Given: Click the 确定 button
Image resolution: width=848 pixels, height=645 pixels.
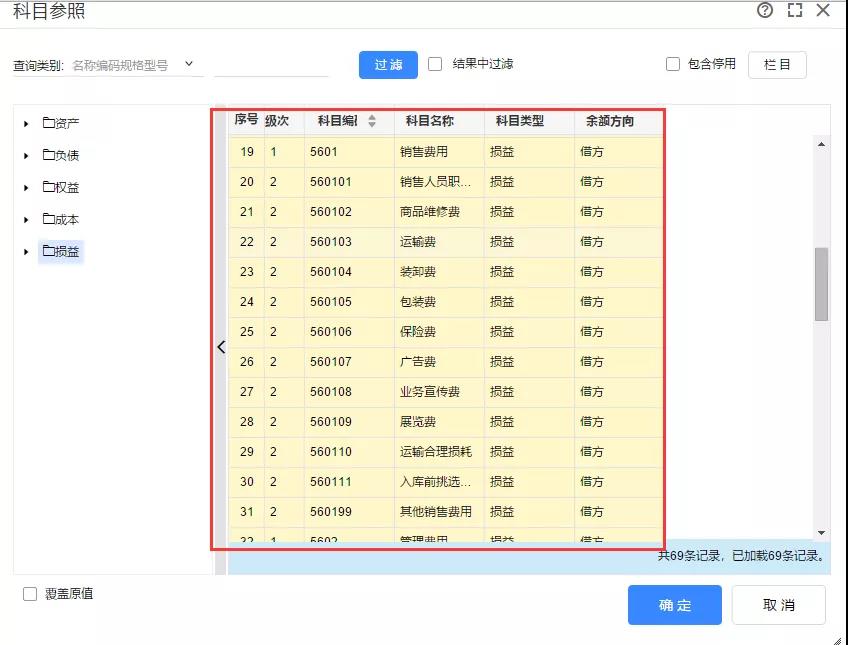Looking at the screenshot, I should pyautogui.click(x=674, y=605).
